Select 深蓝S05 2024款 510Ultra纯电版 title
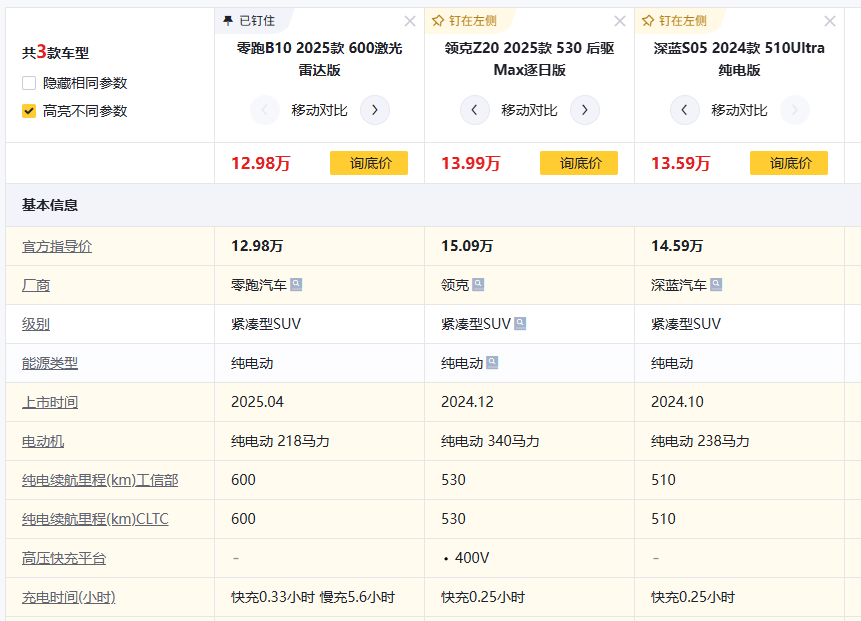The height and width of the screenshot is (621, 861). click(739, 59)
